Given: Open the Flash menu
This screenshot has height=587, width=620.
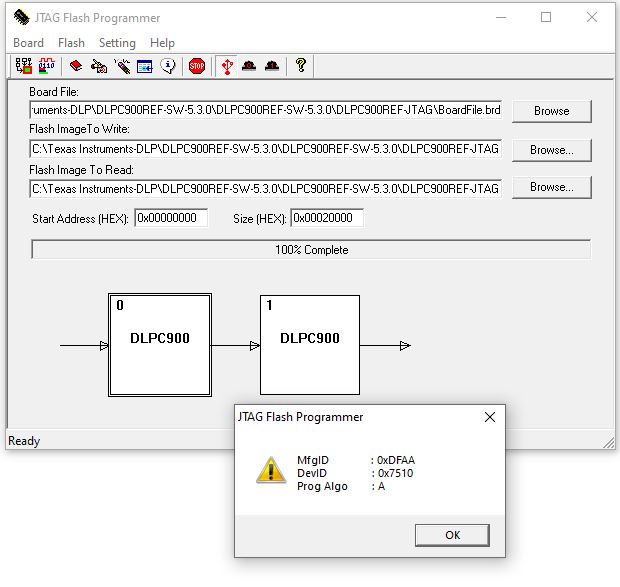Looking at the screenshot, I should pos(71,43).
